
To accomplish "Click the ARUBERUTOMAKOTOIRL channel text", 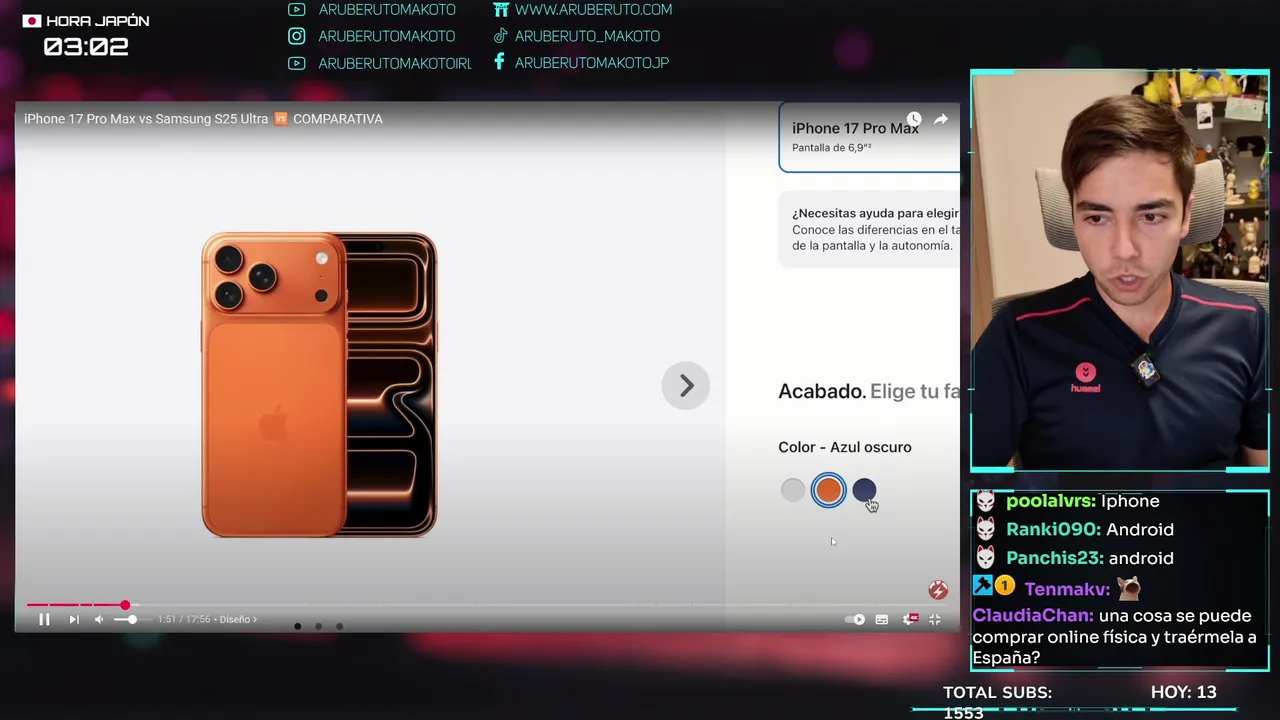I will (395, 63).
